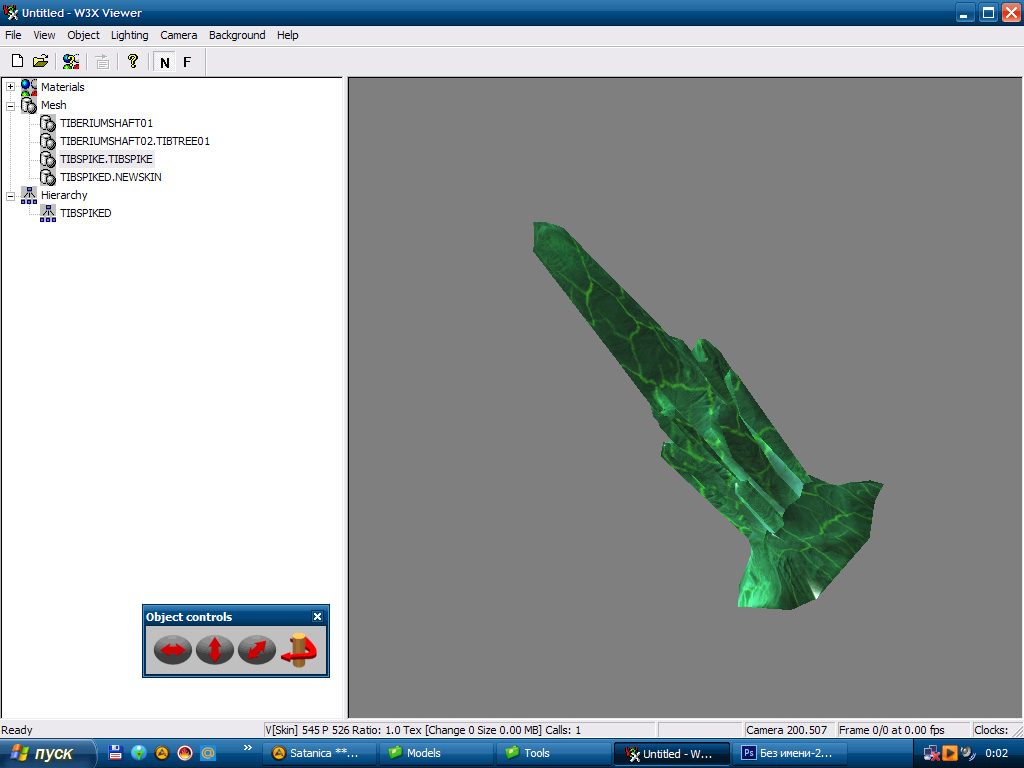Viewport: 1024px width, 768px height.
Task: Click the orange play tray icon
Action: tap(950, 753)
